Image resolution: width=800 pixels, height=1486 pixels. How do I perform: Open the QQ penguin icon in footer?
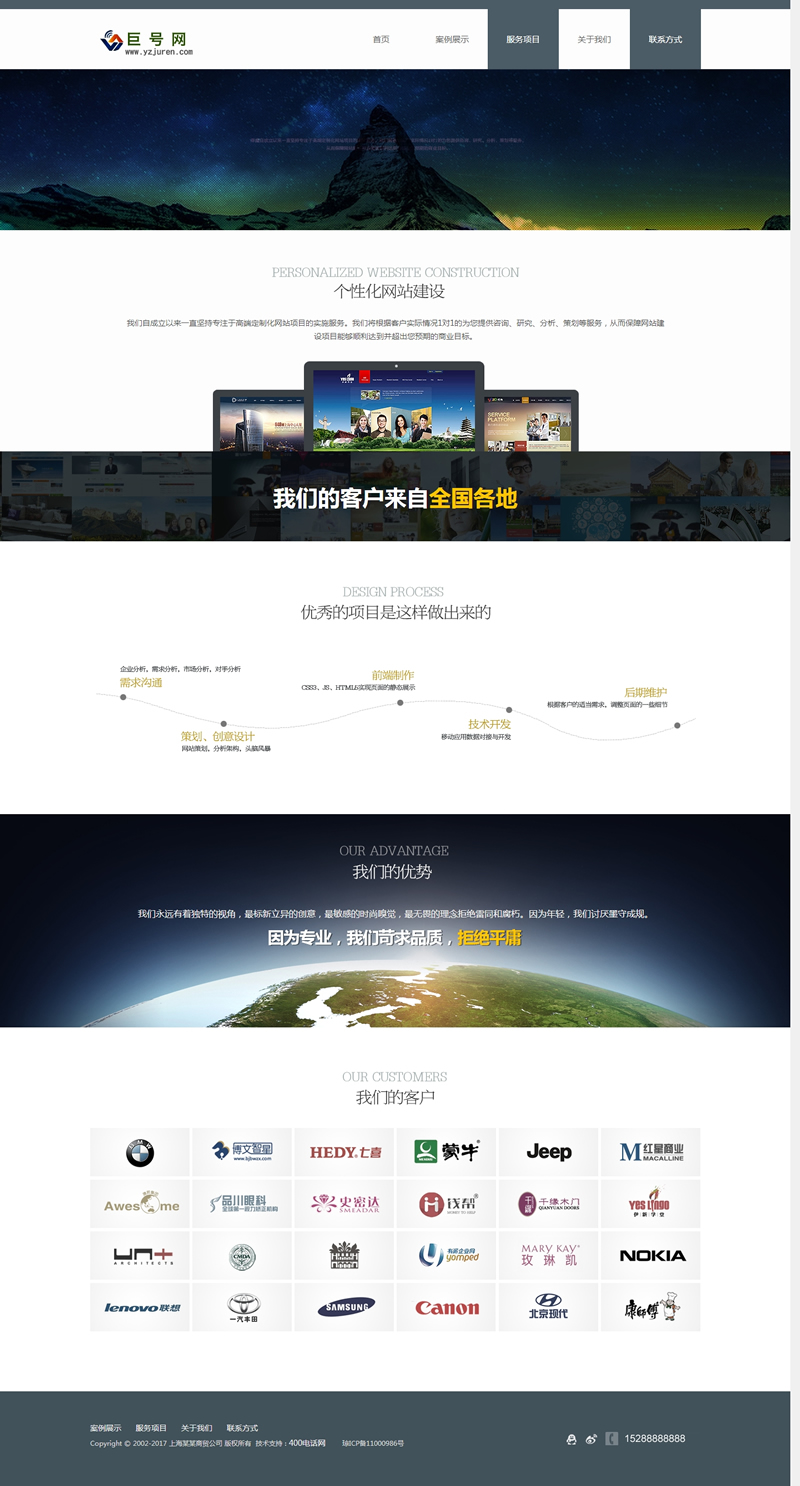(571, 1439)
